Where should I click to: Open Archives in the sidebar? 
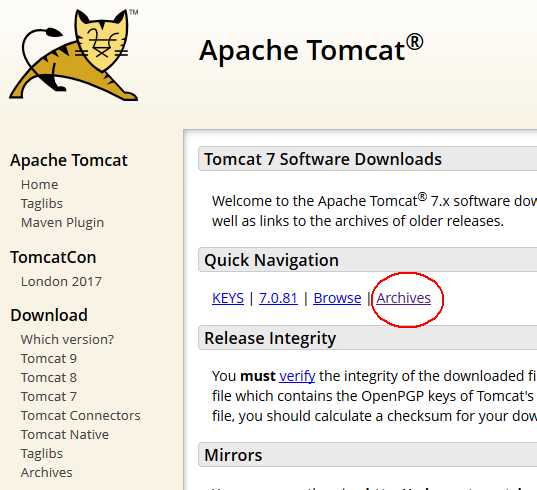(47, 473)
